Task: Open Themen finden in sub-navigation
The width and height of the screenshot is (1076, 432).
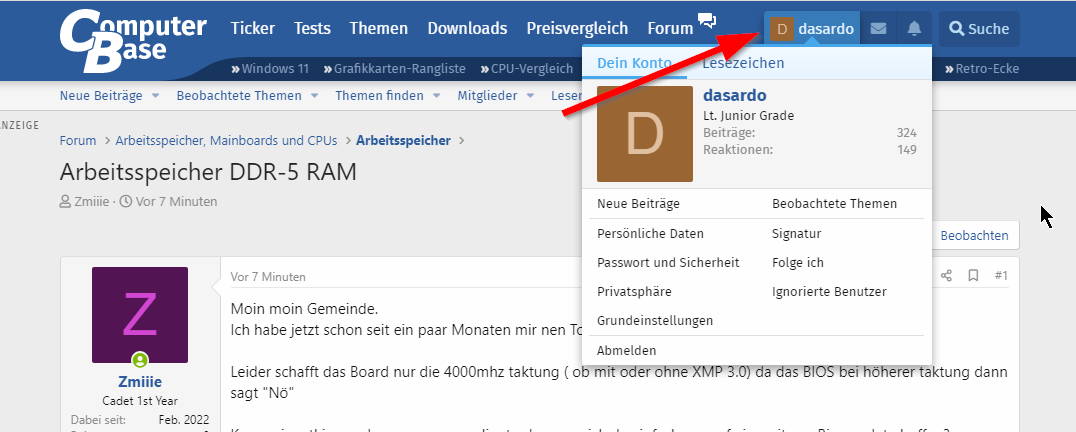Action: click(379, 96)
